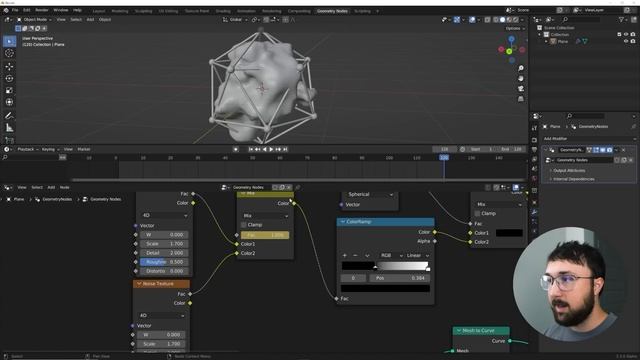
Task: Open viewport Options dropdown
Action: coord(515,29)
